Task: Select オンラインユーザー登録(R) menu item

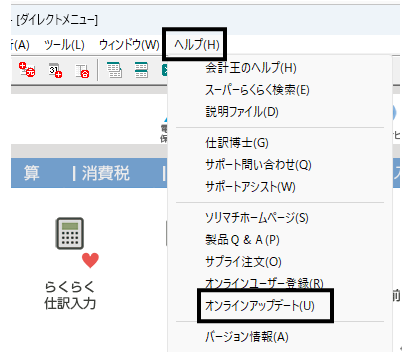Action: pos(280,283)
